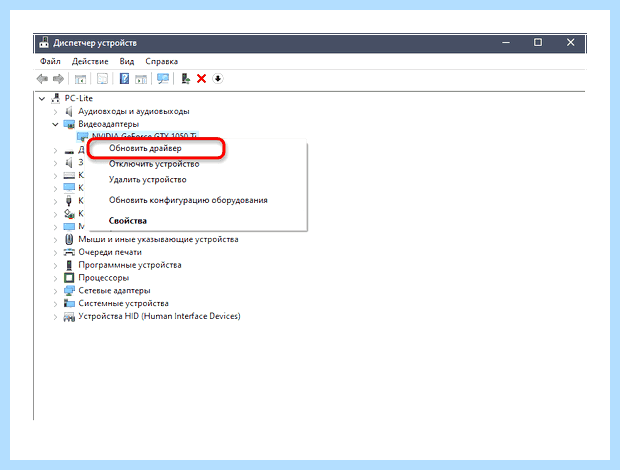Select the Очереди печати label

[110, 252]
